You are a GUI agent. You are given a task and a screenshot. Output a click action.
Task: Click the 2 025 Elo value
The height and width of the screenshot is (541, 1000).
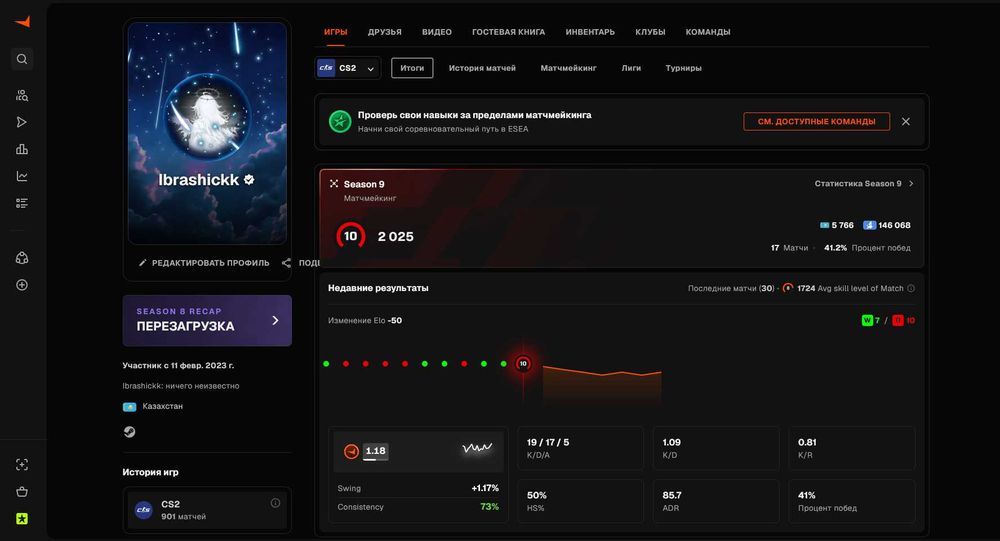(395, 237)
